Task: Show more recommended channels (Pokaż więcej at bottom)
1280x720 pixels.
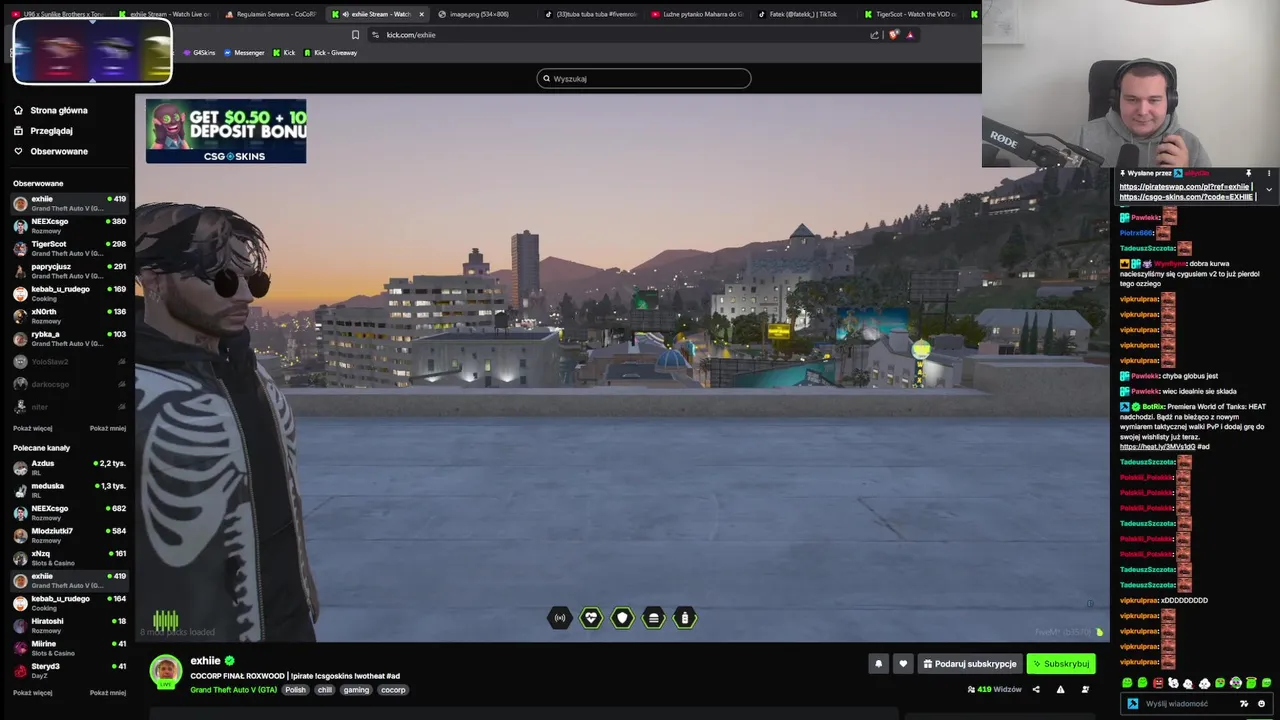Action: 32,692
